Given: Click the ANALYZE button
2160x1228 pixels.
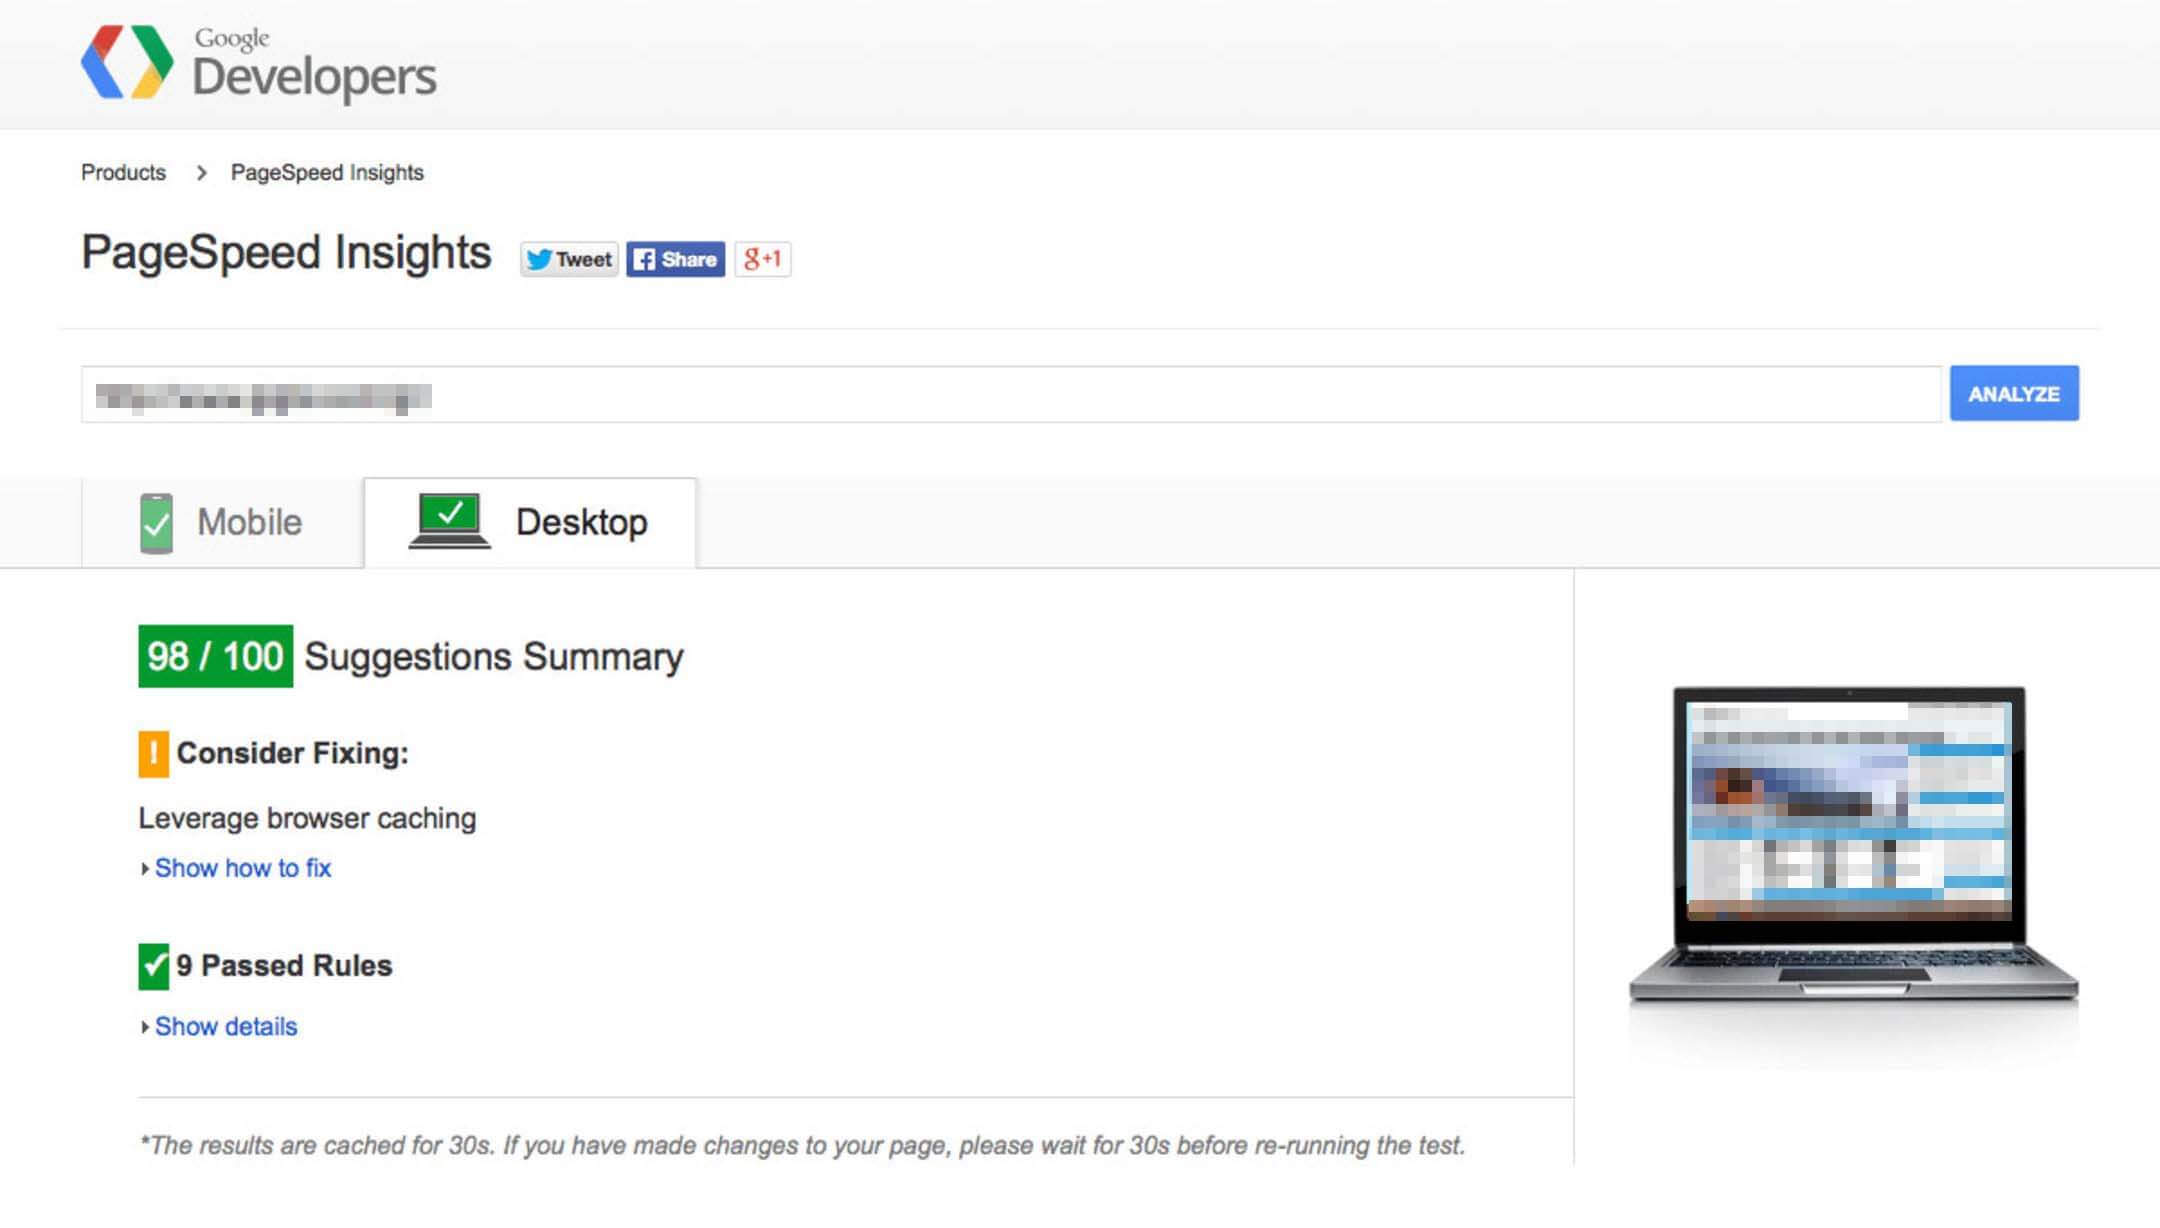Looking at the screenshot, I should point(2015,393).
